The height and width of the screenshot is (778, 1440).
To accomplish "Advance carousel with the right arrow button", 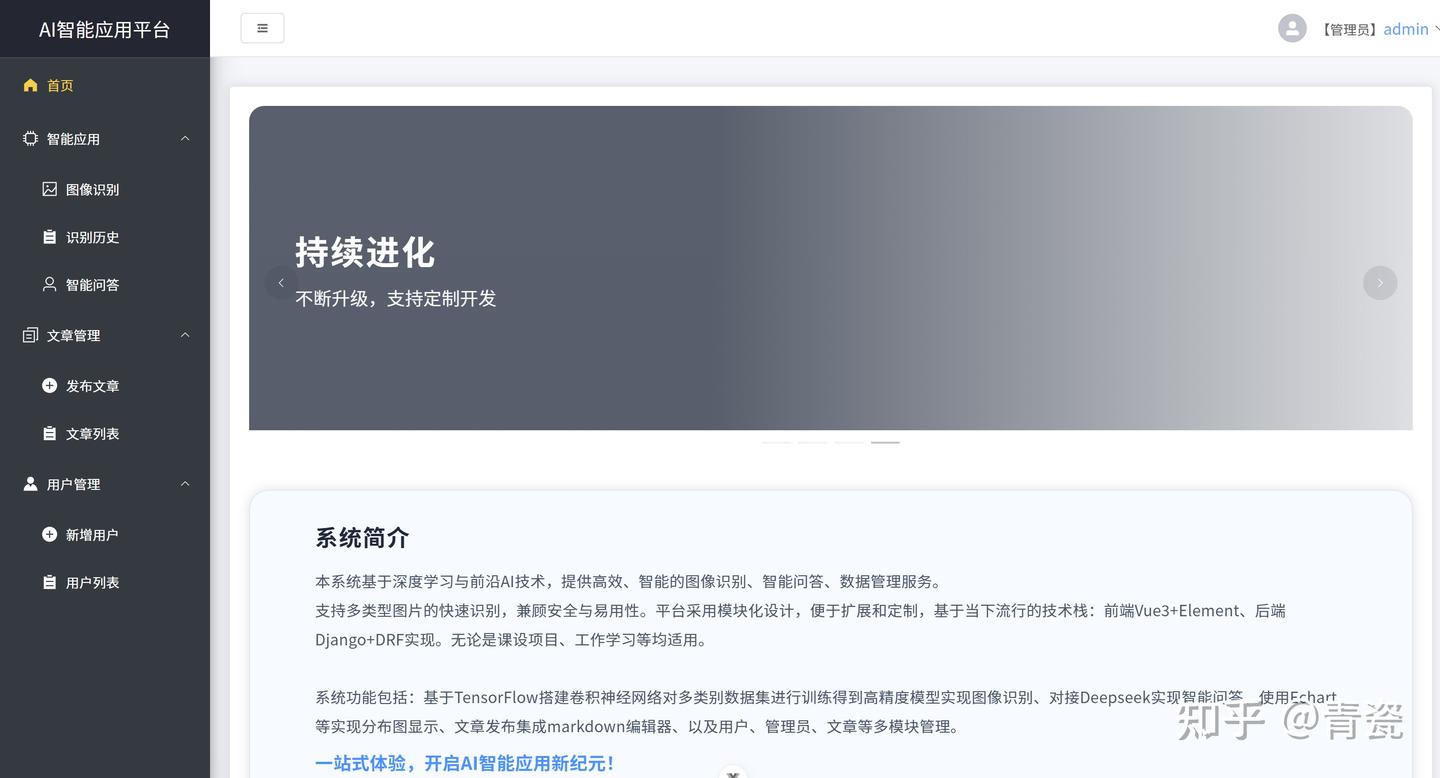I will coord(1380,282).
